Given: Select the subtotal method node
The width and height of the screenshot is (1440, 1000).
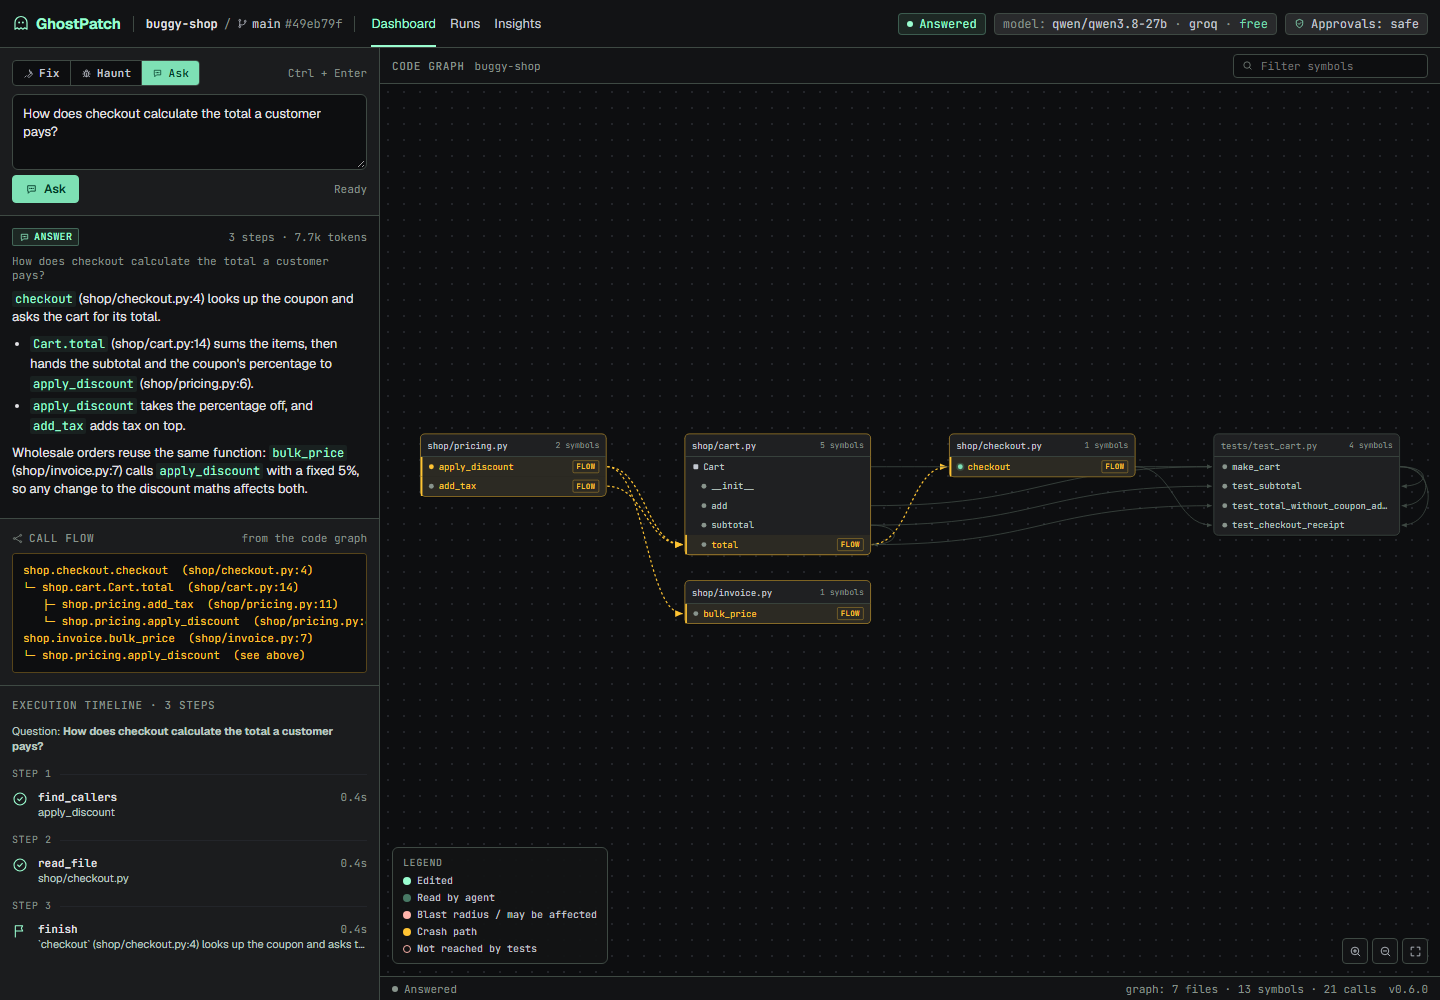Looking at the screenshot, I should 777,525.
